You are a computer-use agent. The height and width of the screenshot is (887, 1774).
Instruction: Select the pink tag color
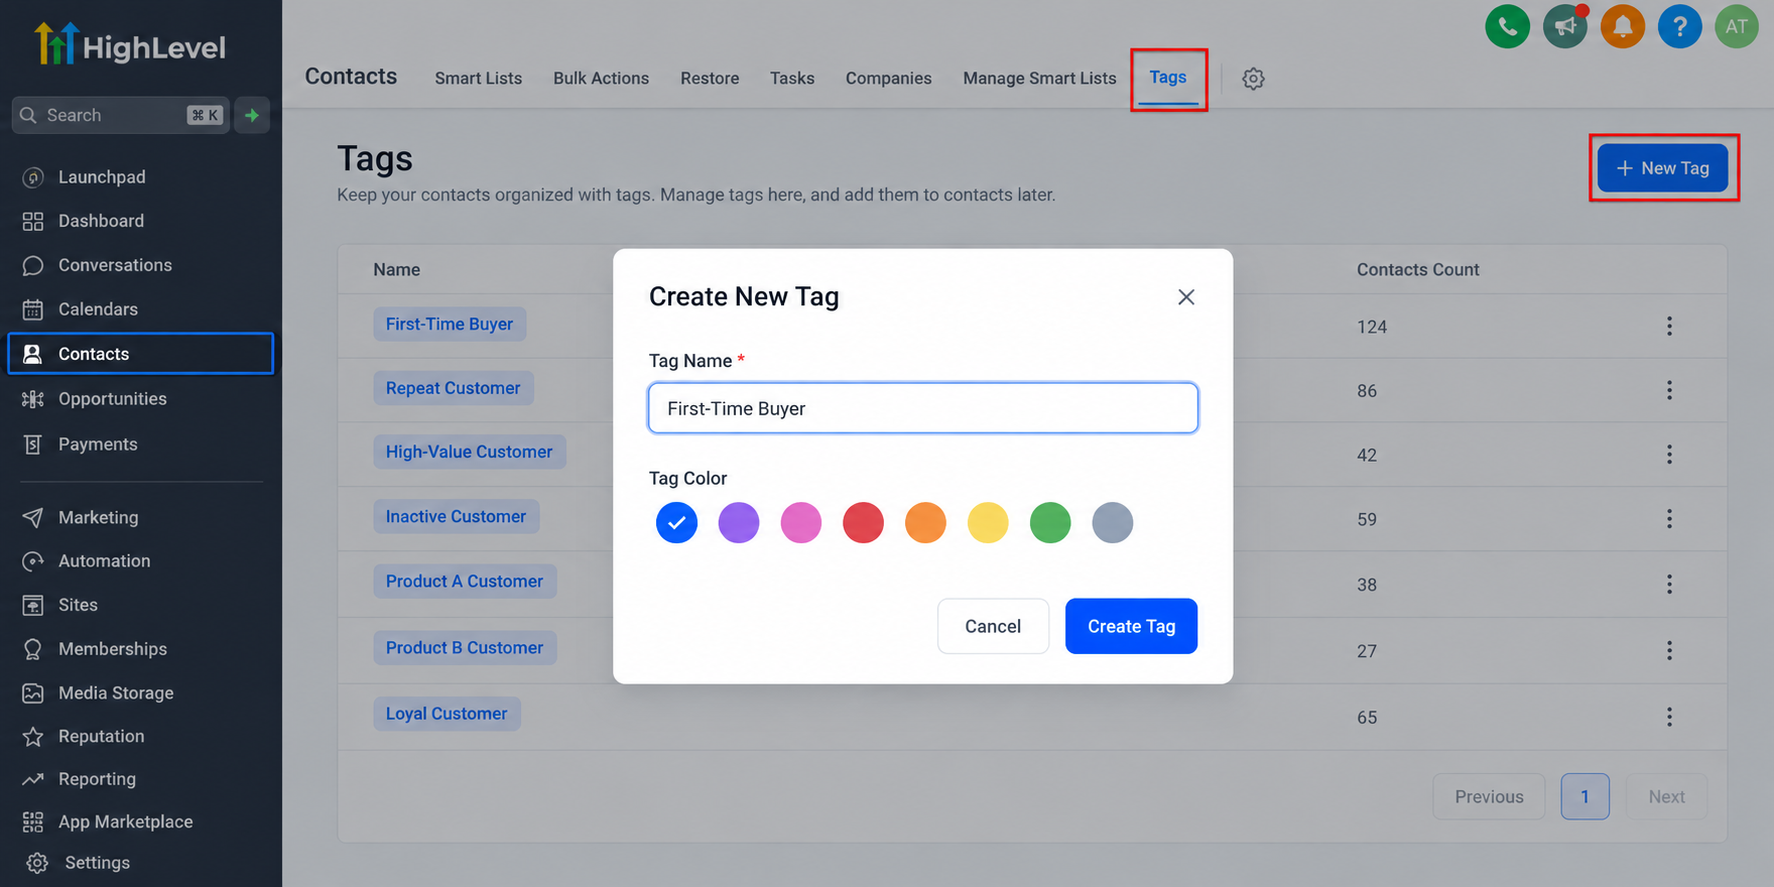(x=801, y=522)
